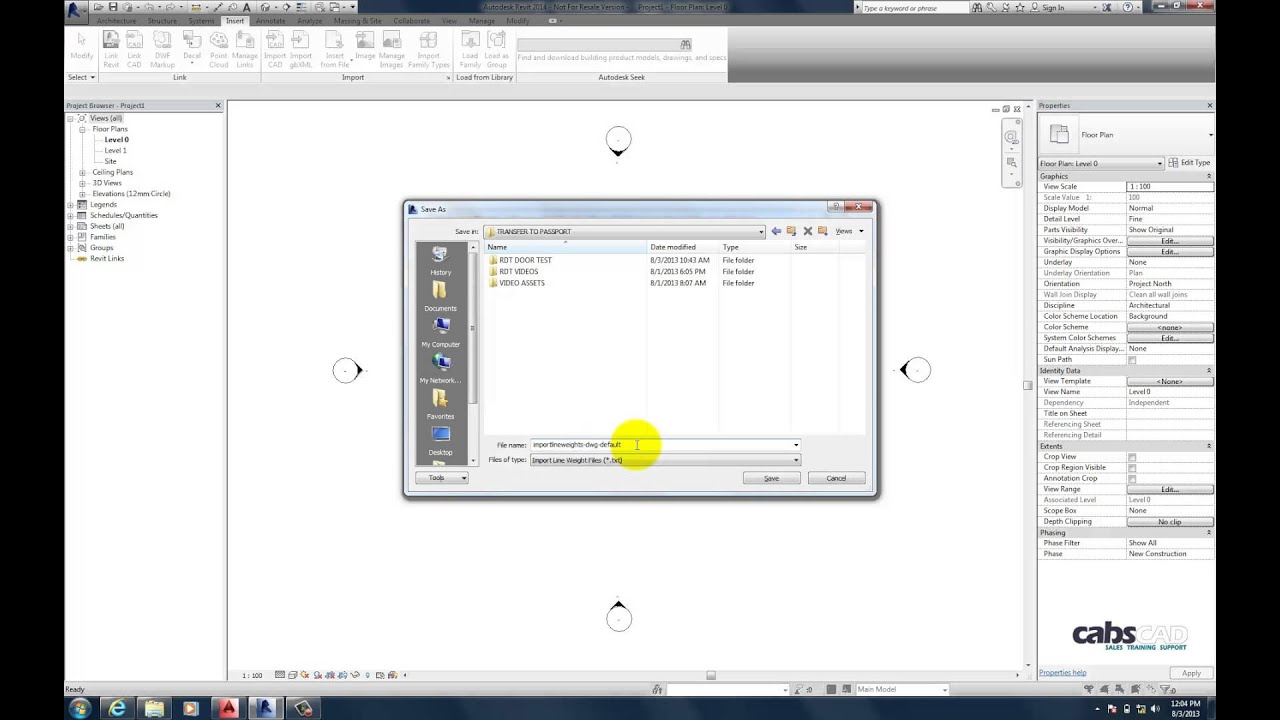Open Documents in the Save As places bar
1280x720 pixels.
click(x=440, y=296)
